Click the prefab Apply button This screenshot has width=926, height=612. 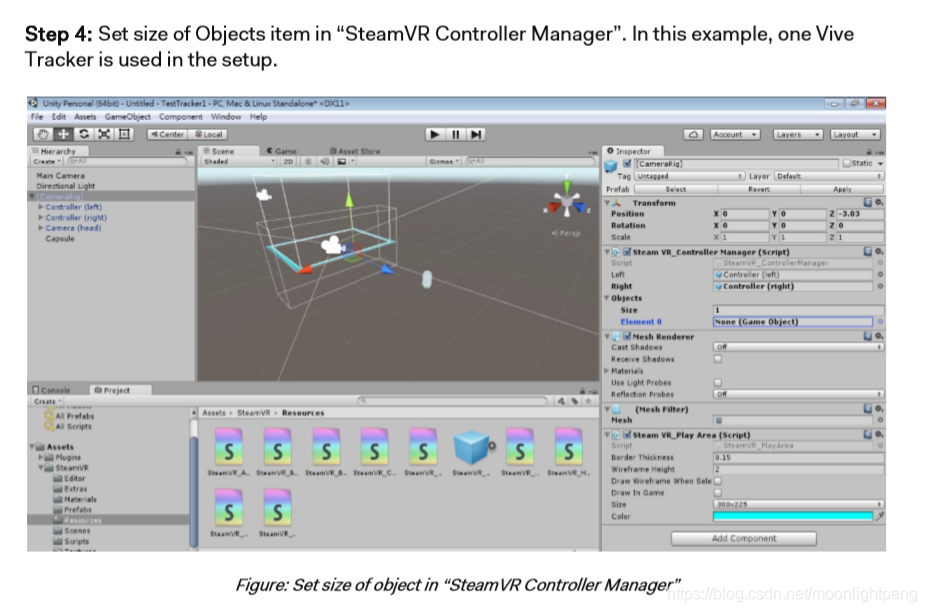842,190
